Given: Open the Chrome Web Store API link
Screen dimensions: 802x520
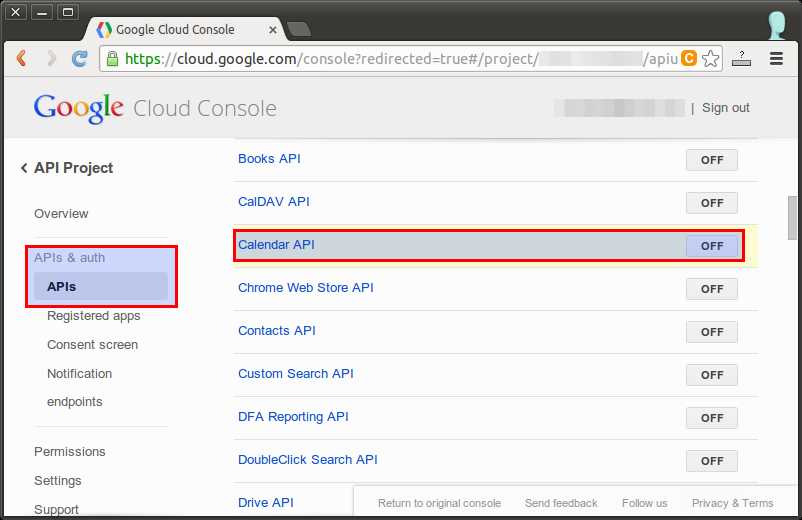Looking at the screenshot, I should point(306,287).
